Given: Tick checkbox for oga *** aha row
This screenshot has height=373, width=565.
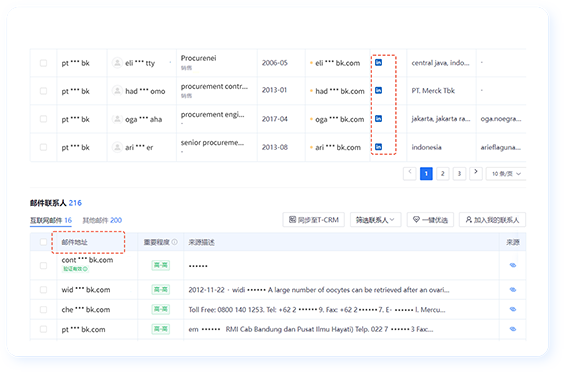Looking at the screenshot, I should (x=43, y=119).
